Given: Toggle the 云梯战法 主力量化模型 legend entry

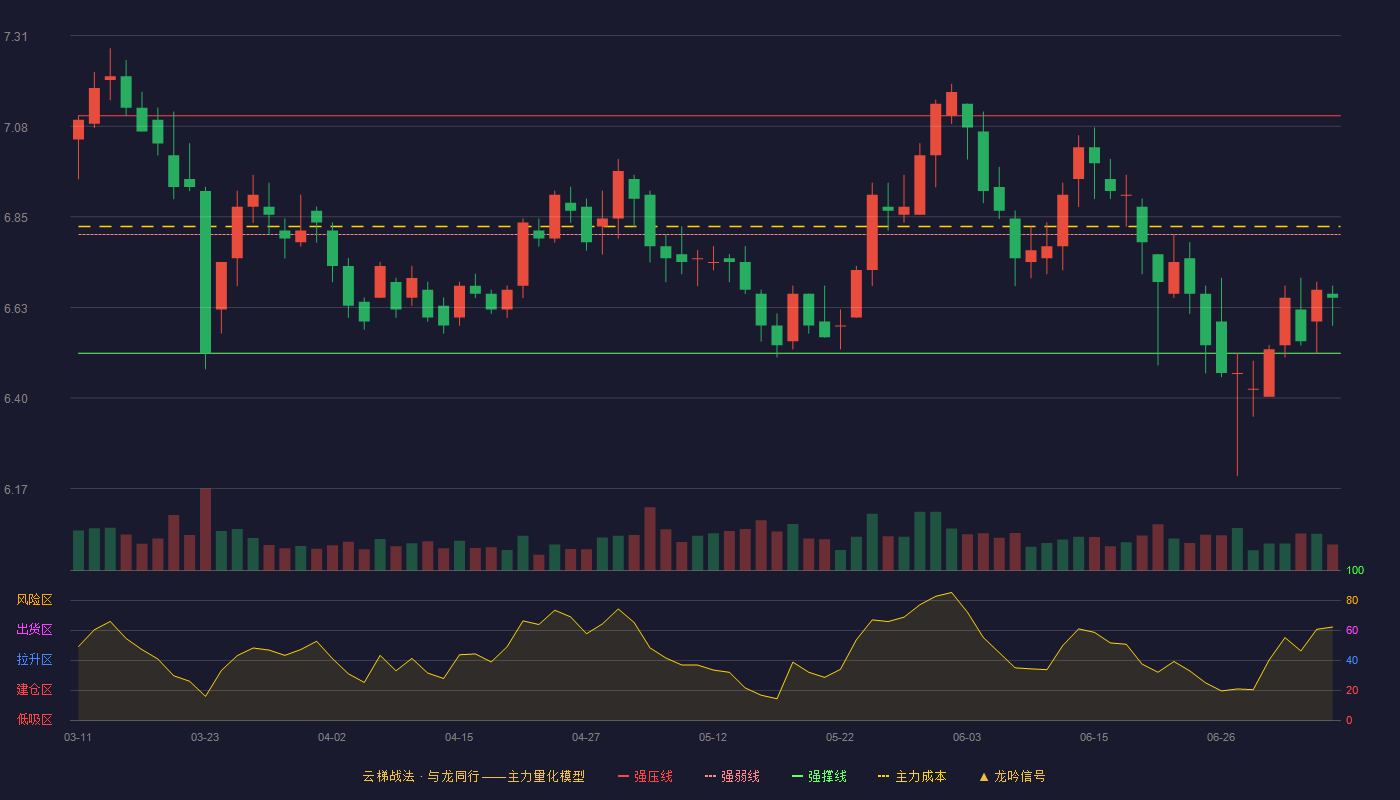Looking at the screenshot, I should 473,776.
